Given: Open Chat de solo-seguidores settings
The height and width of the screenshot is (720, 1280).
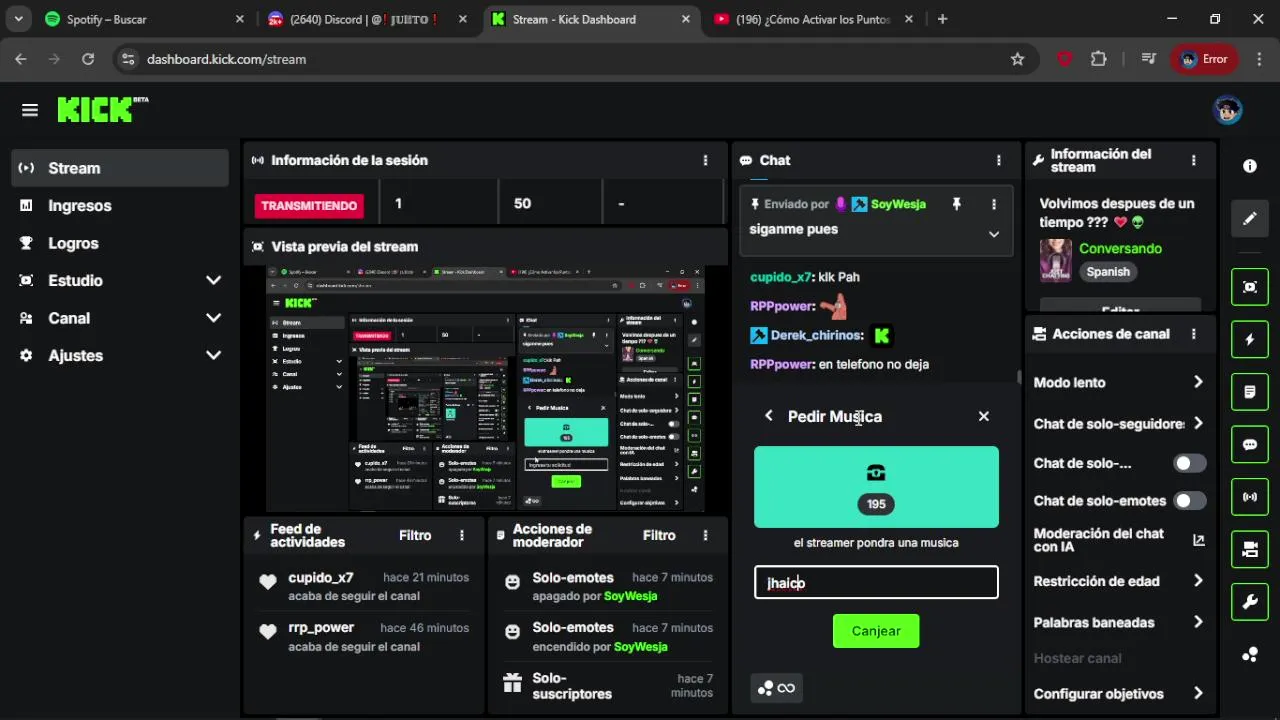Looking at the screenshot, I should 1118,423.
